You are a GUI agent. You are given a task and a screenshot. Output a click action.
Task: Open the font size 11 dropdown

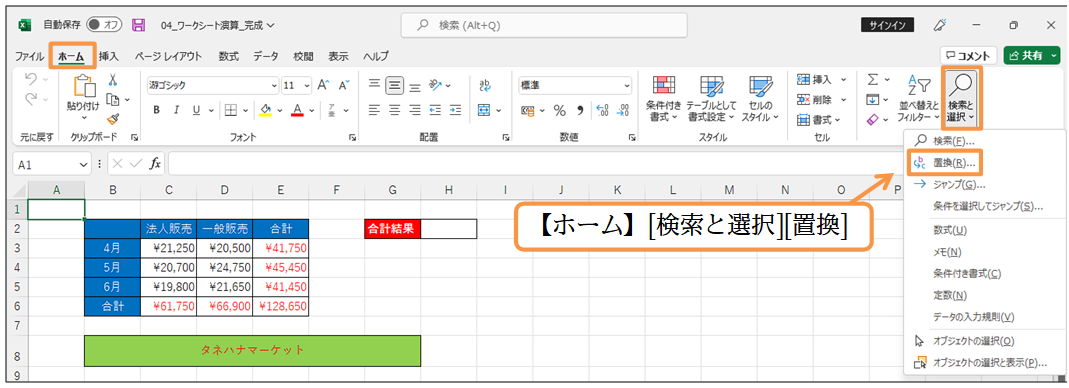click(x=306, y=86)
